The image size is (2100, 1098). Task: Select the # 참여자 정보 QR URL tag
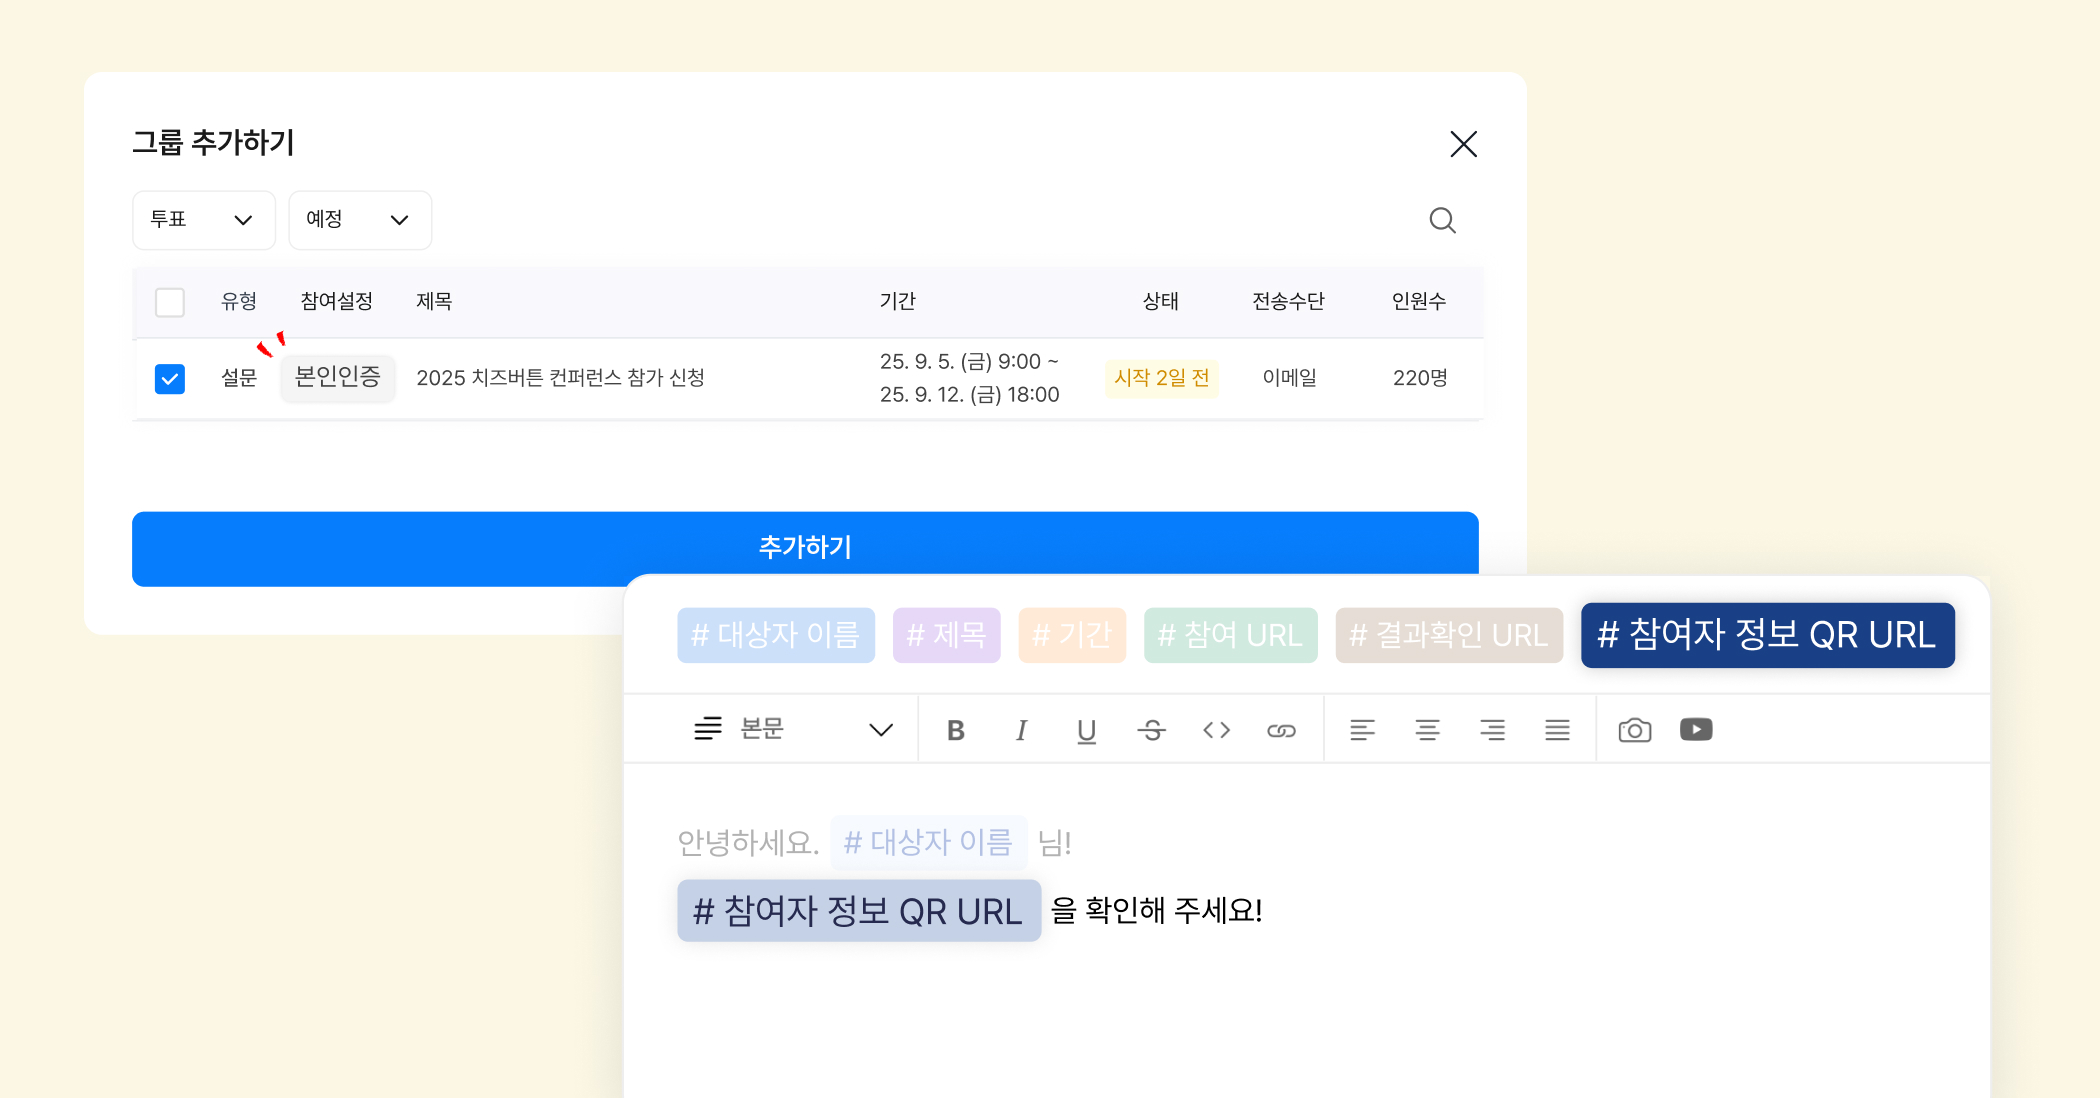(x=1767, y=635)
